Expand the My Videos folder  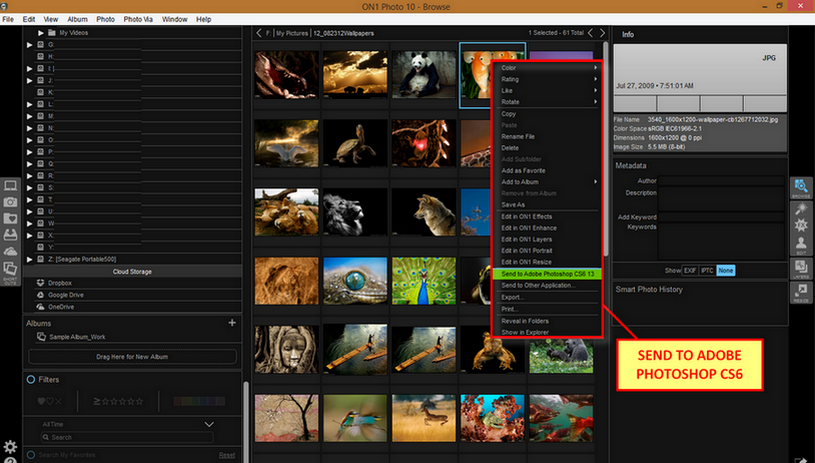tap(41, 33)
